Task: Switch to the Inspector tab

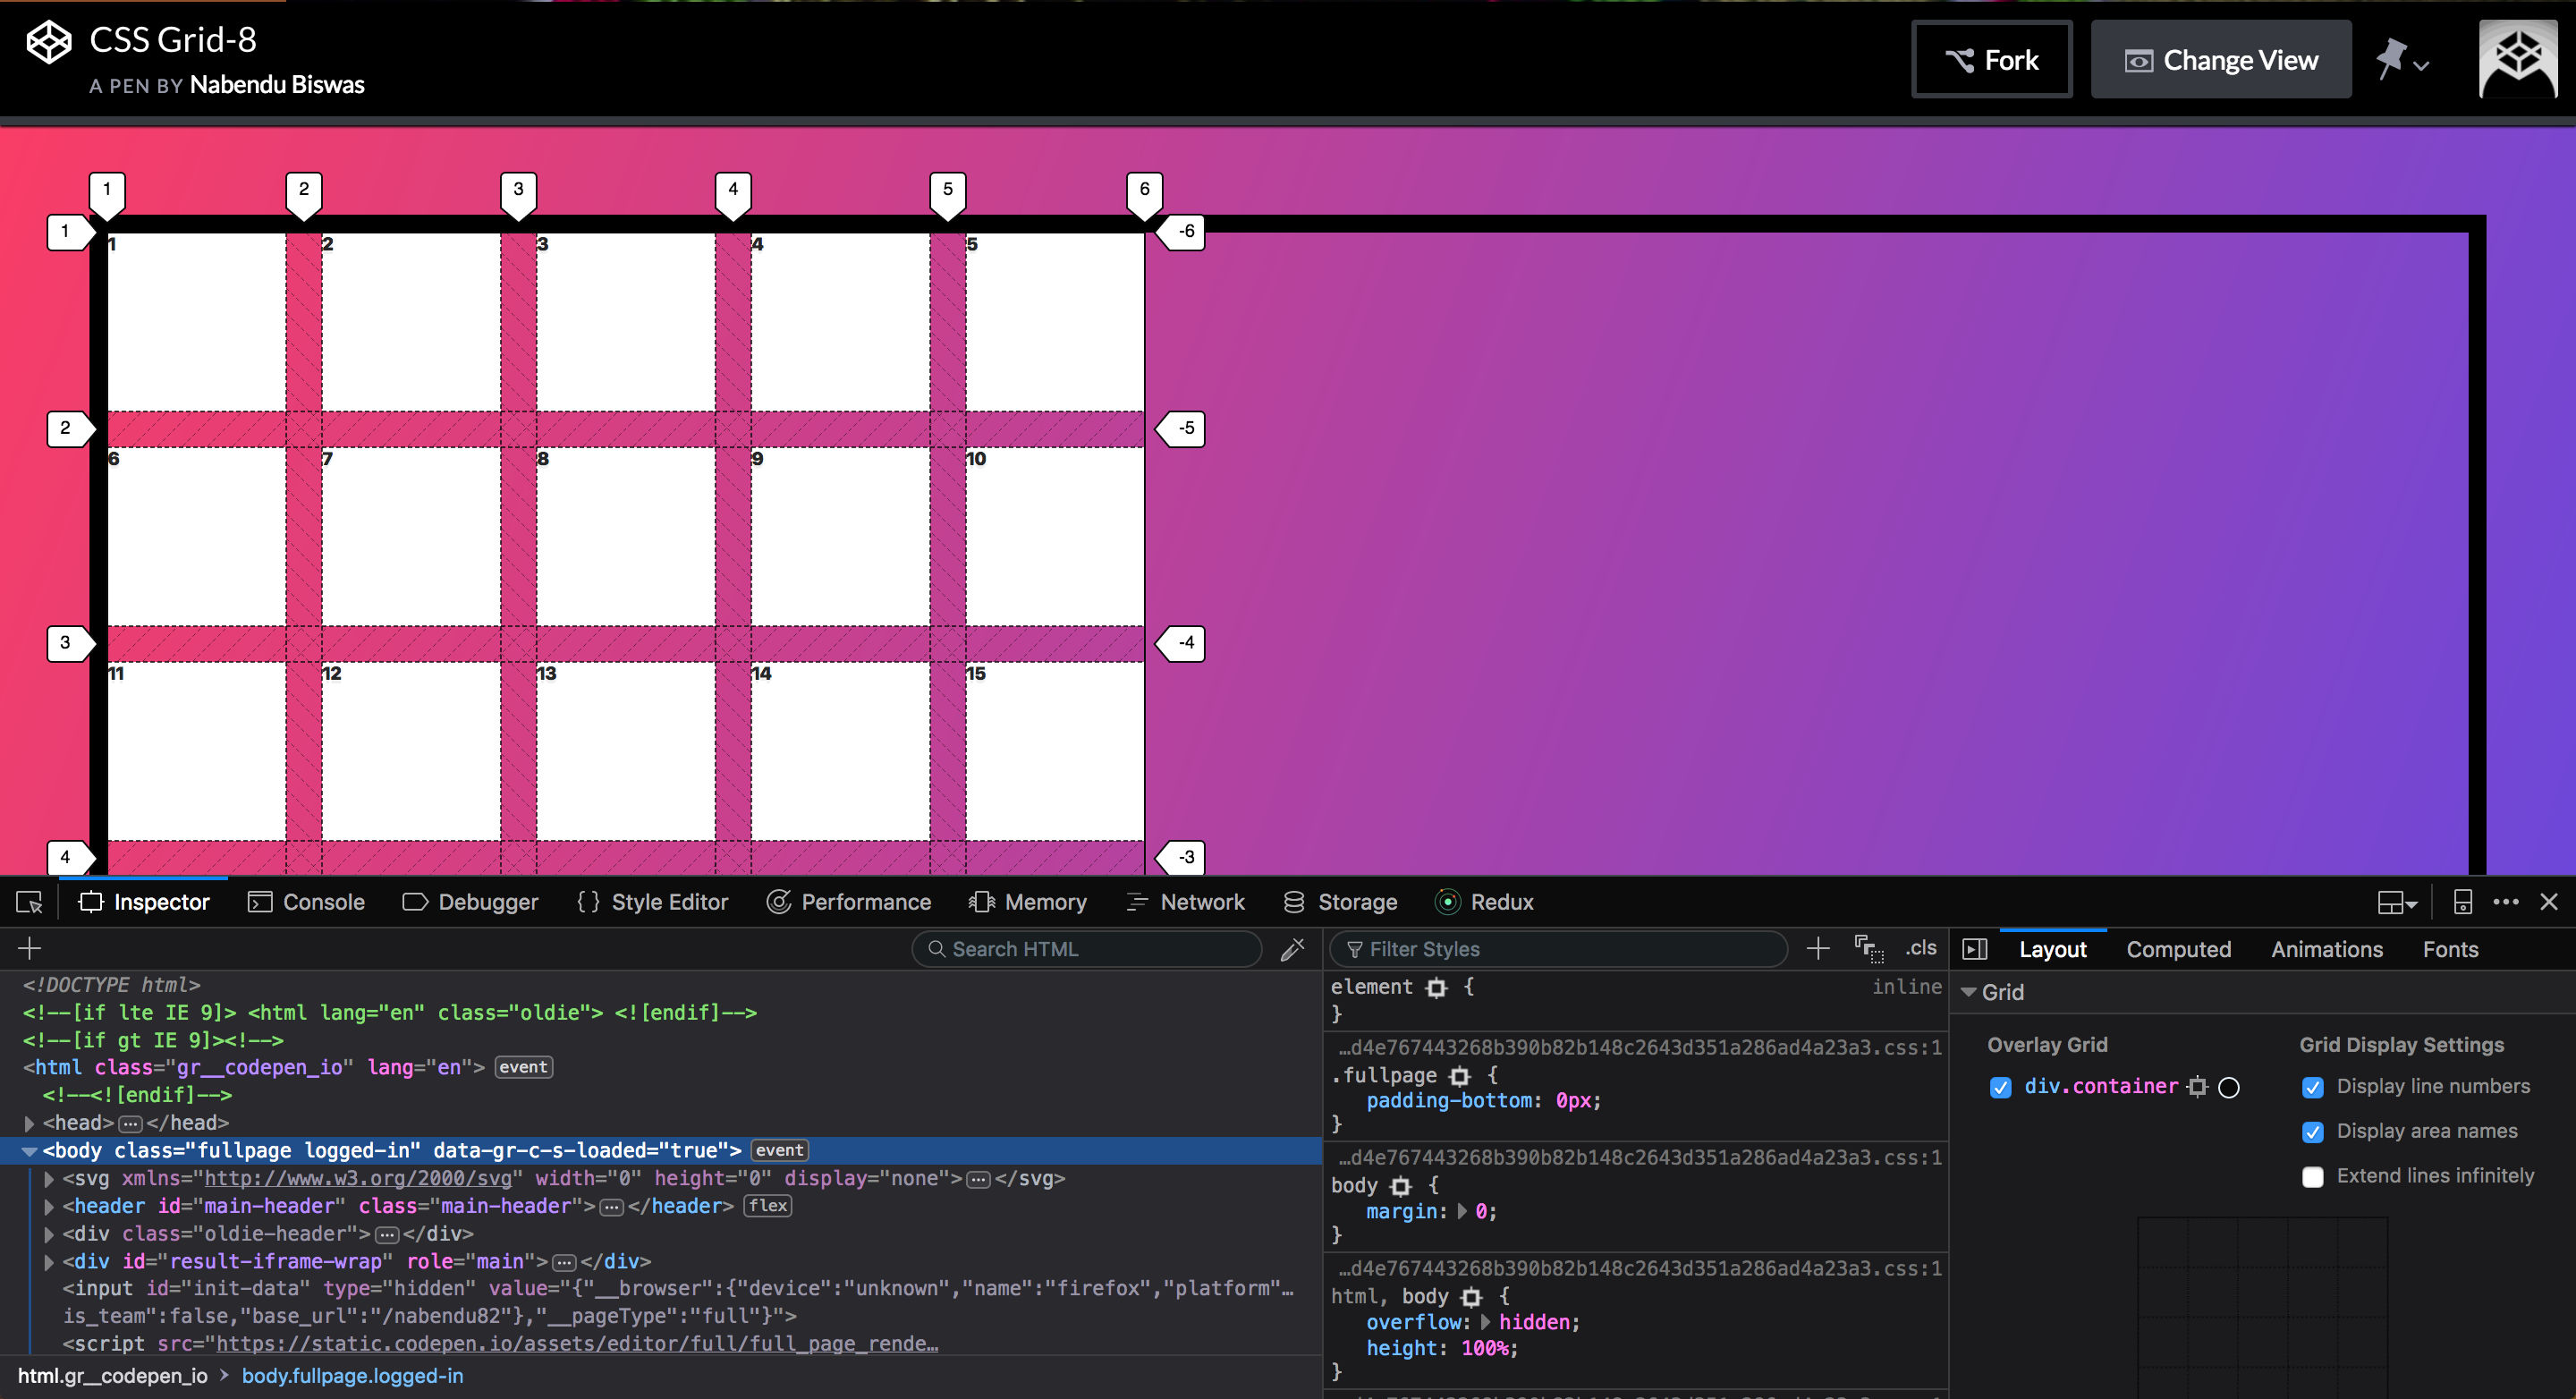Action: (144, 902)
